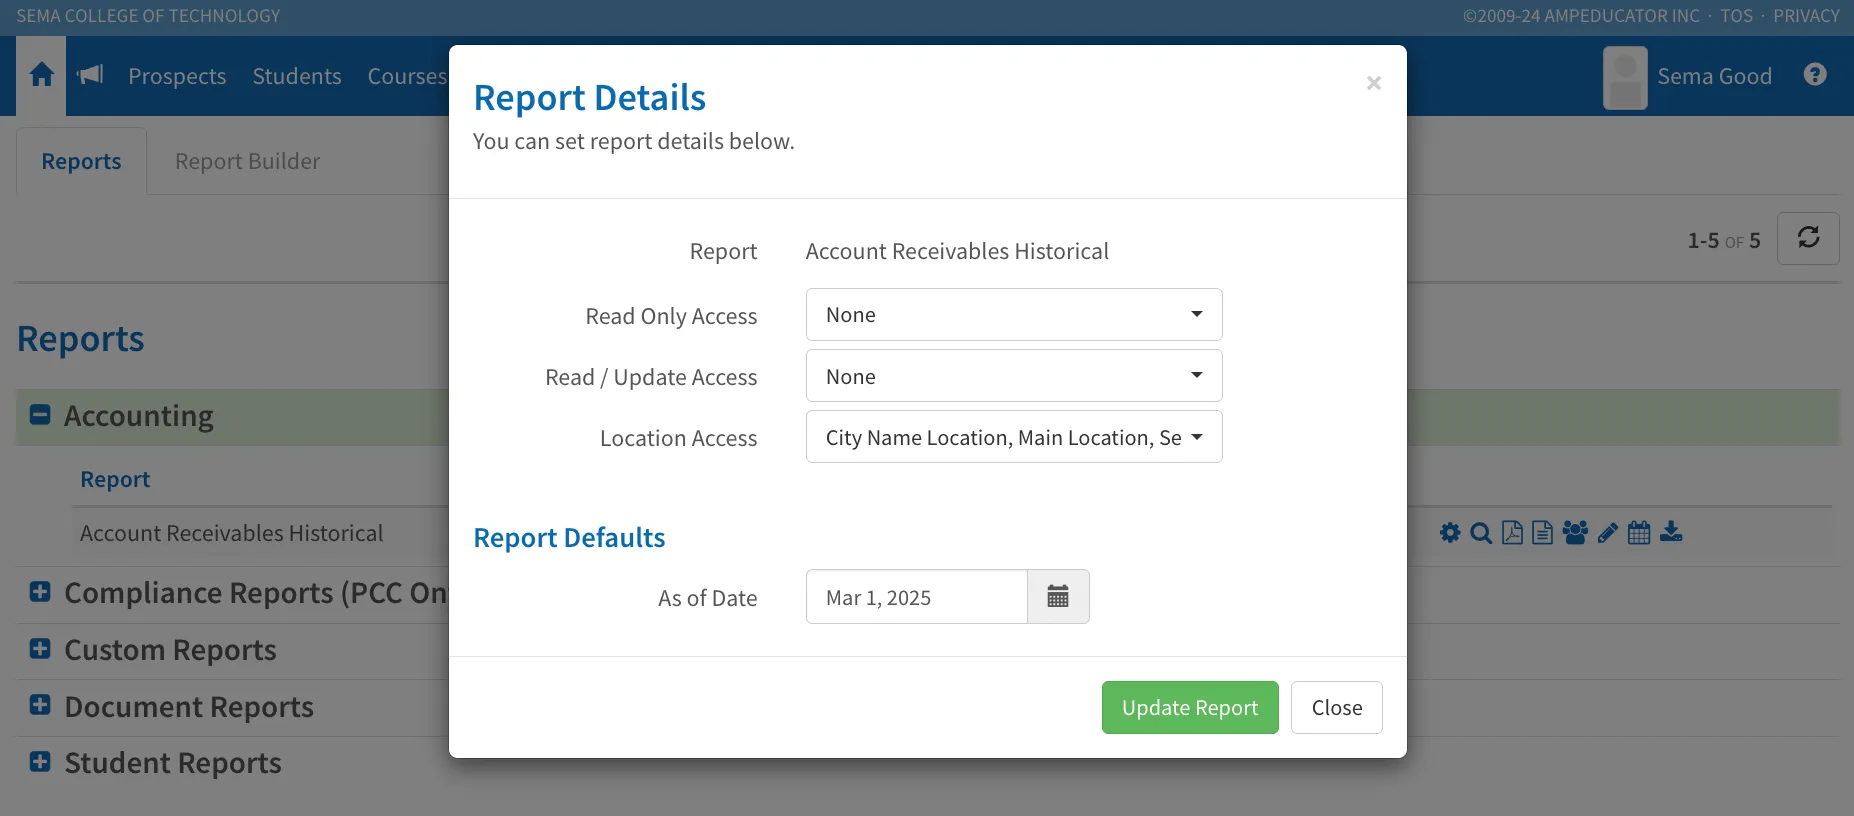Open settings gear for Account Receivables Historical

click(x=1450, y=533)
